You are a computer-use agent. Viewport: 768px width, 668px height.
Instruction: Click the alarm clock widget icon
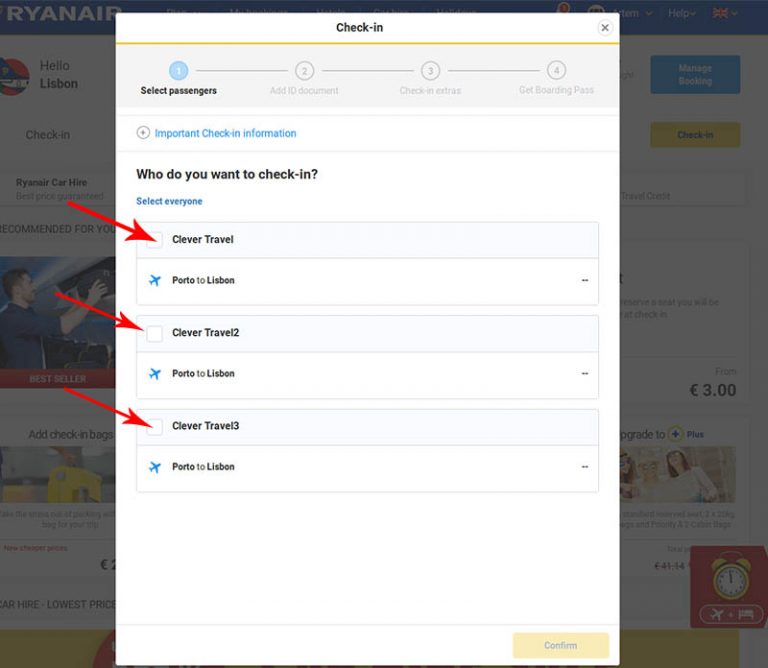coord(729,577)
